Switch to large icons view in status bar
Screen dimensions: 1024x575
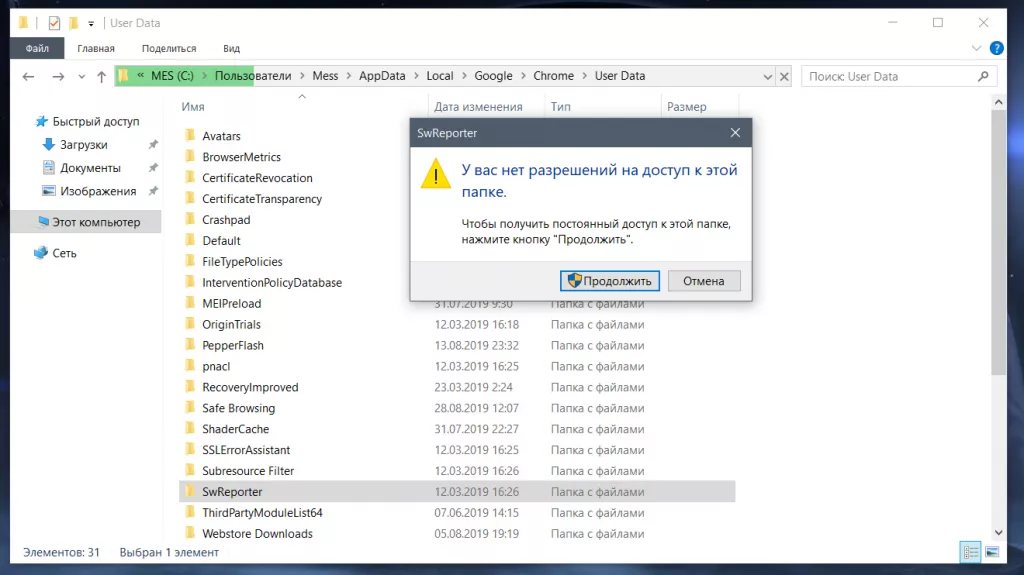point(992,552)
